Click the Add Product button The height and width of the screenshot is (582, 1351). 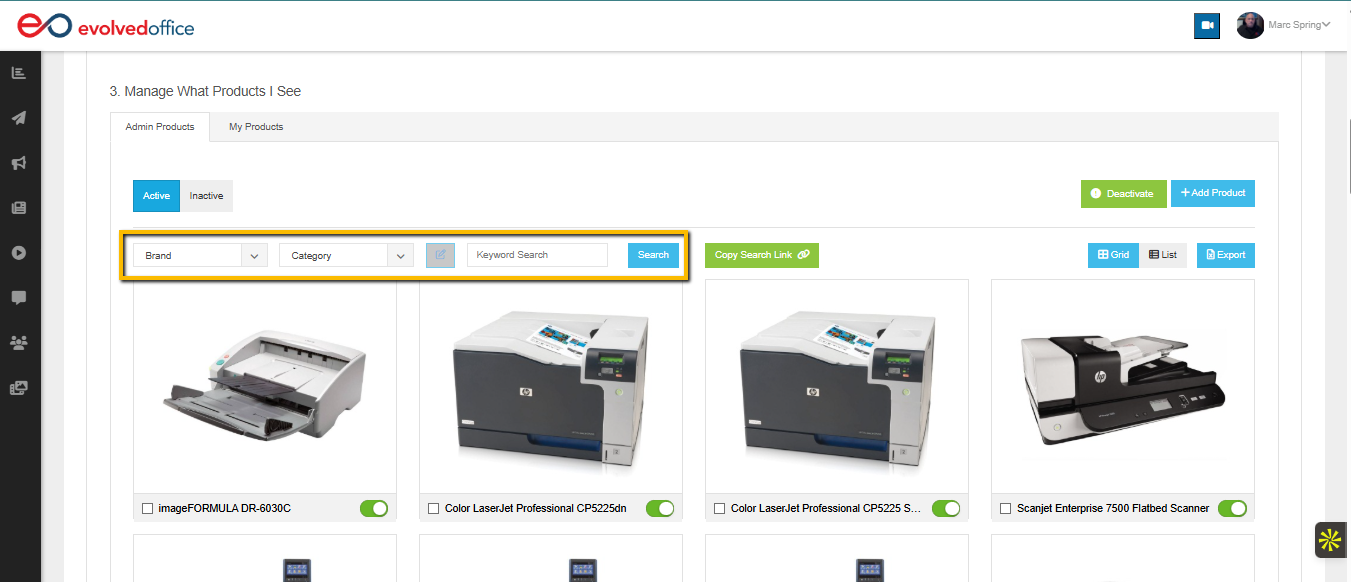1213,193
